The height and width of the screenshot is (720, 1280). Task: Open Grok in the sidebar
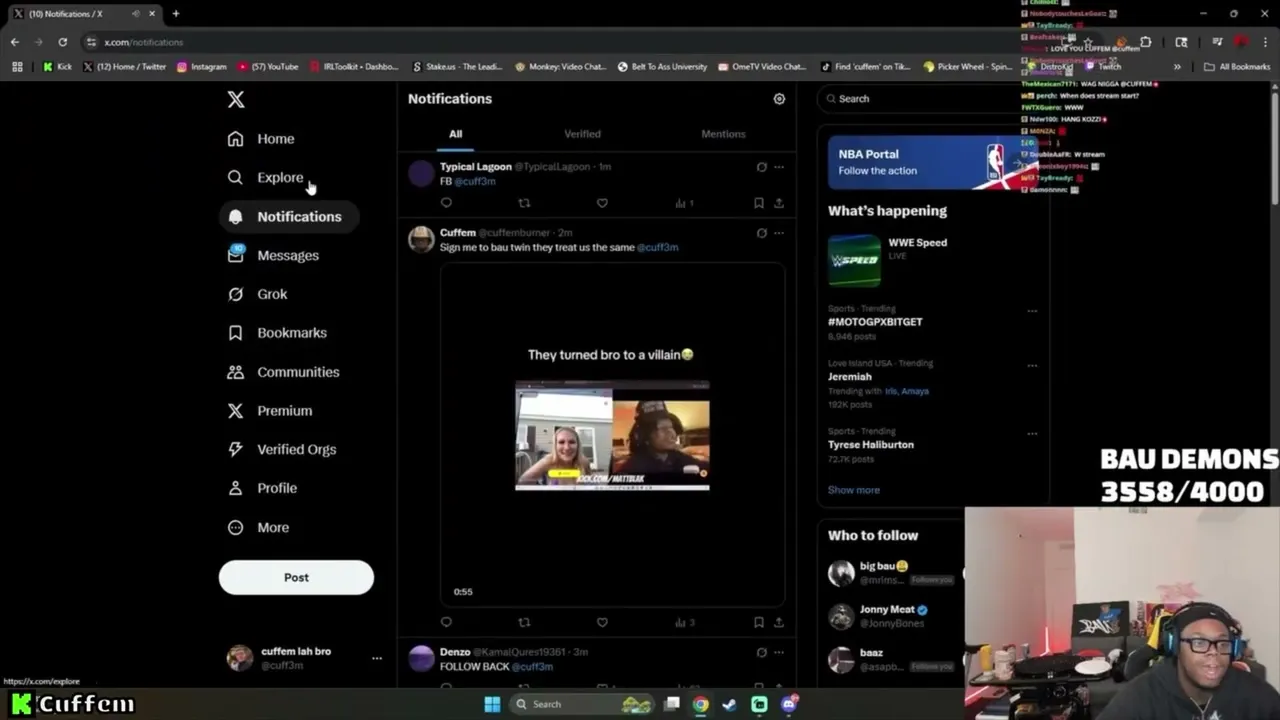(257, 294)
